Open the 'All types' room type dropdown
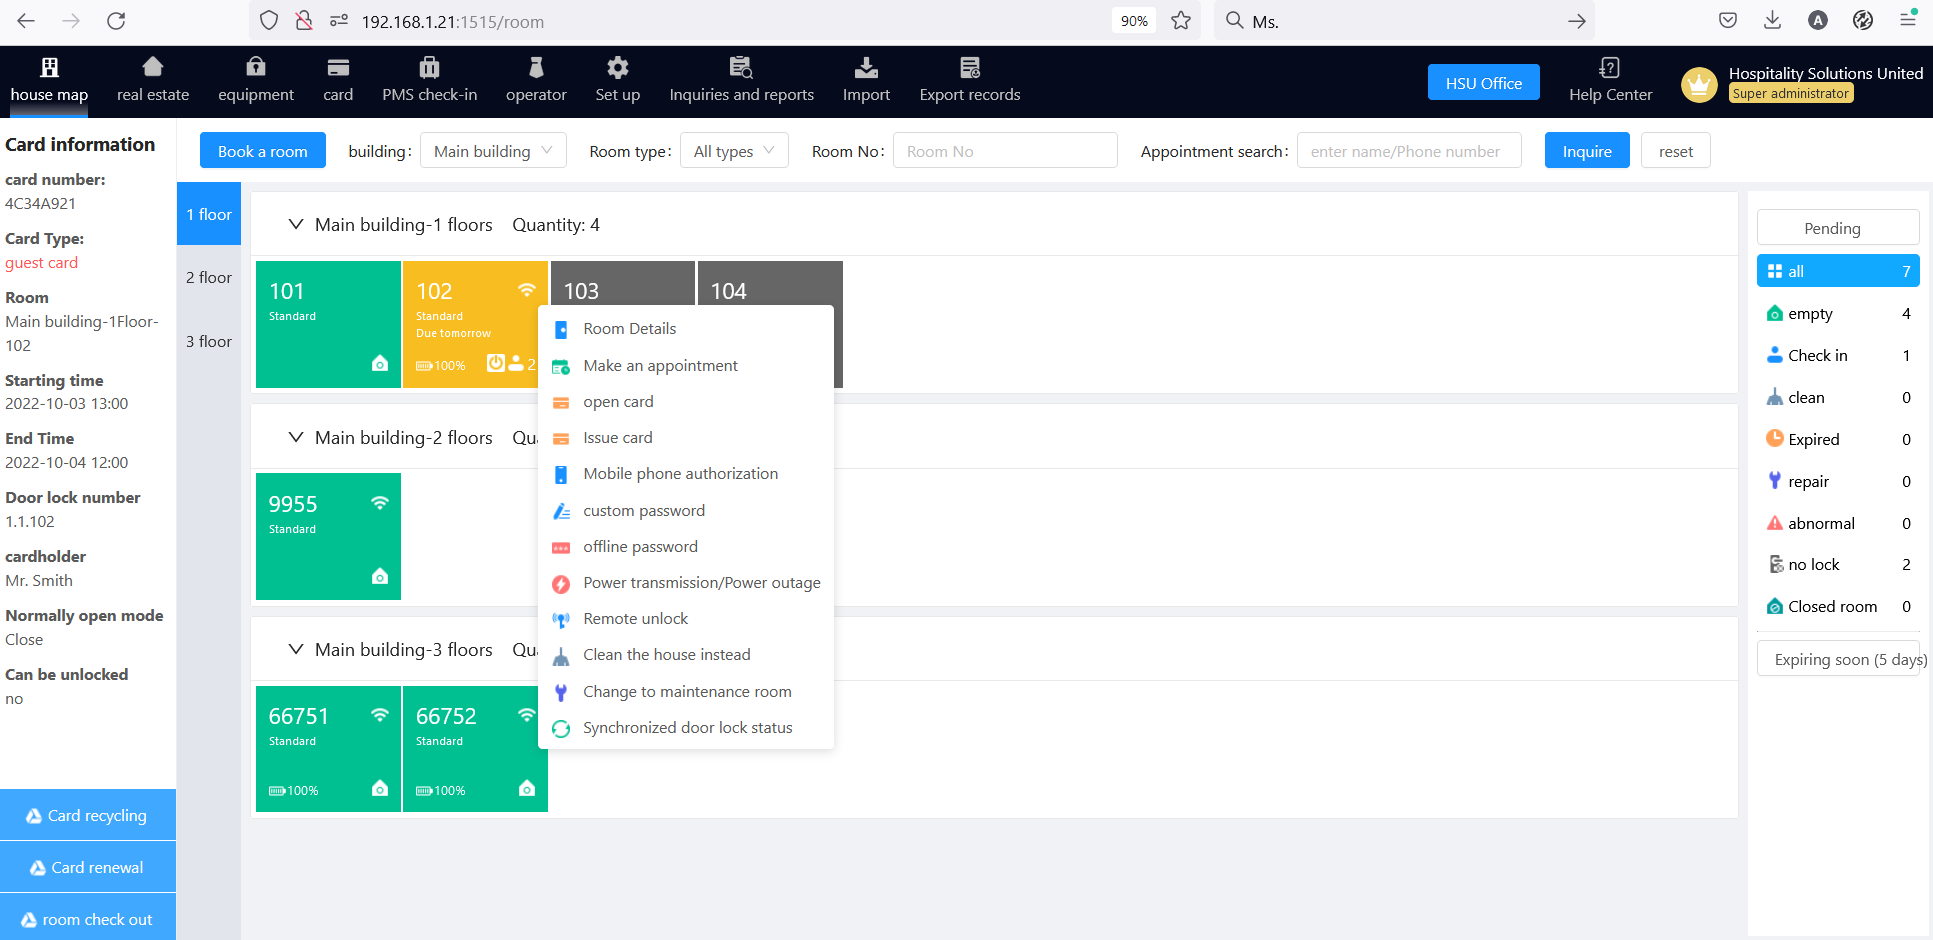Screen dimensions: 1933x940 tap(734, 150)
